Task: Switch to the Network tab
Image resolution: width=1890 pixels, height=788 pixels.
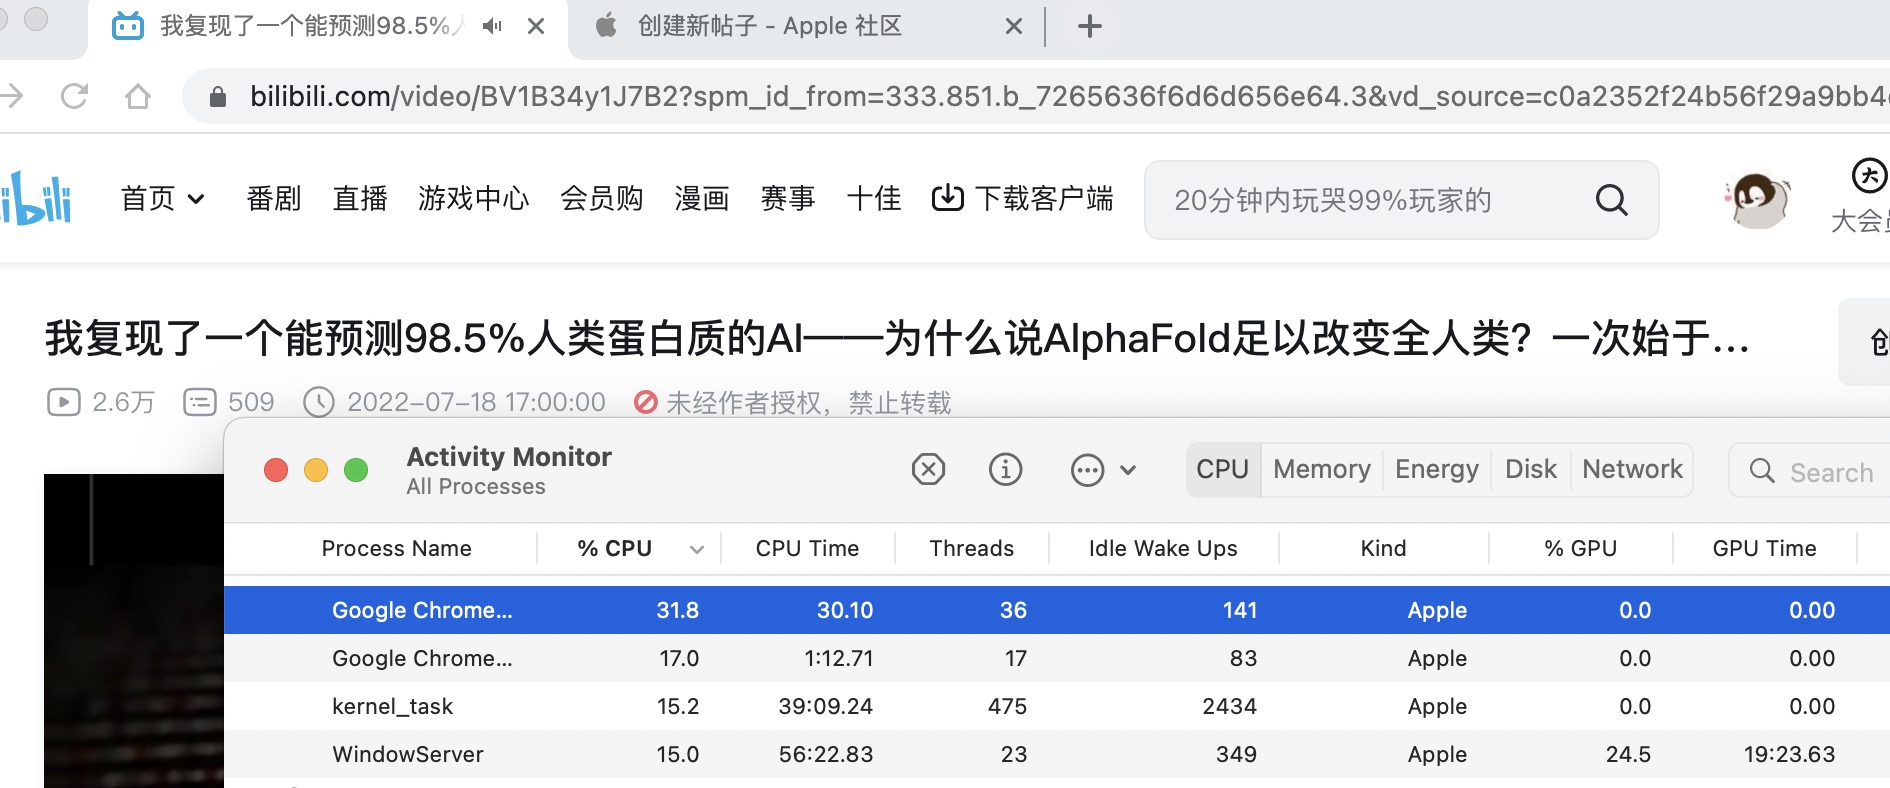Action: click(1632, 469)
